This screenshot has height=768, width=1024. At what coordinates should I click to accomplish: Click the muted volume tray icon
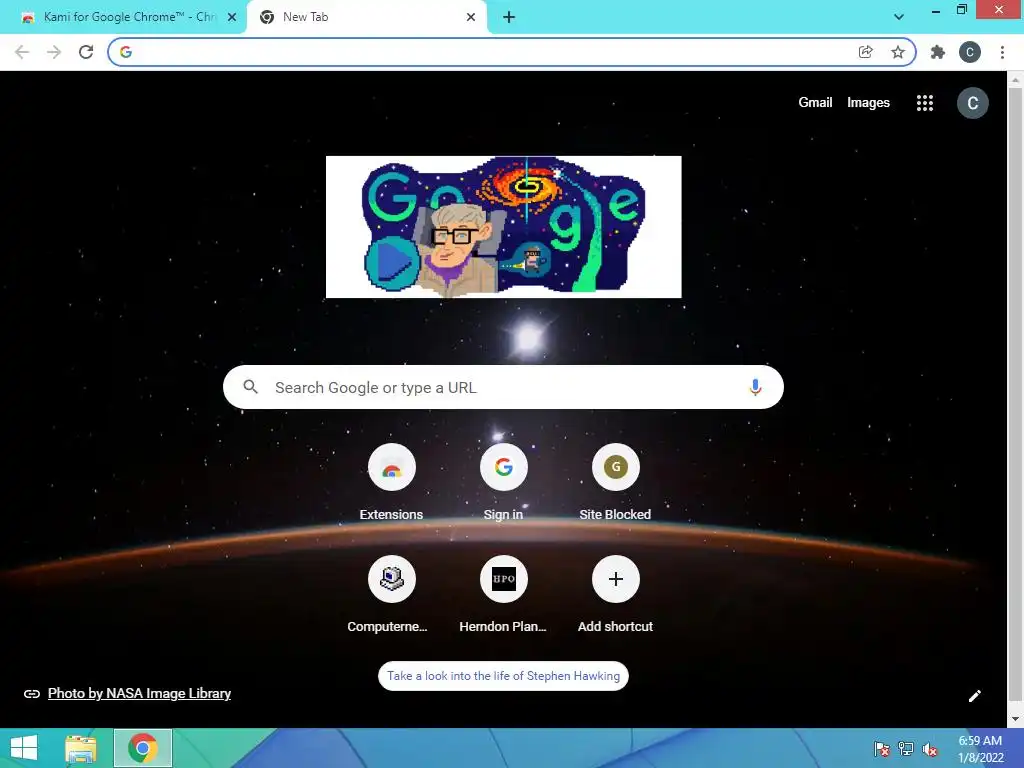[930, 749]
